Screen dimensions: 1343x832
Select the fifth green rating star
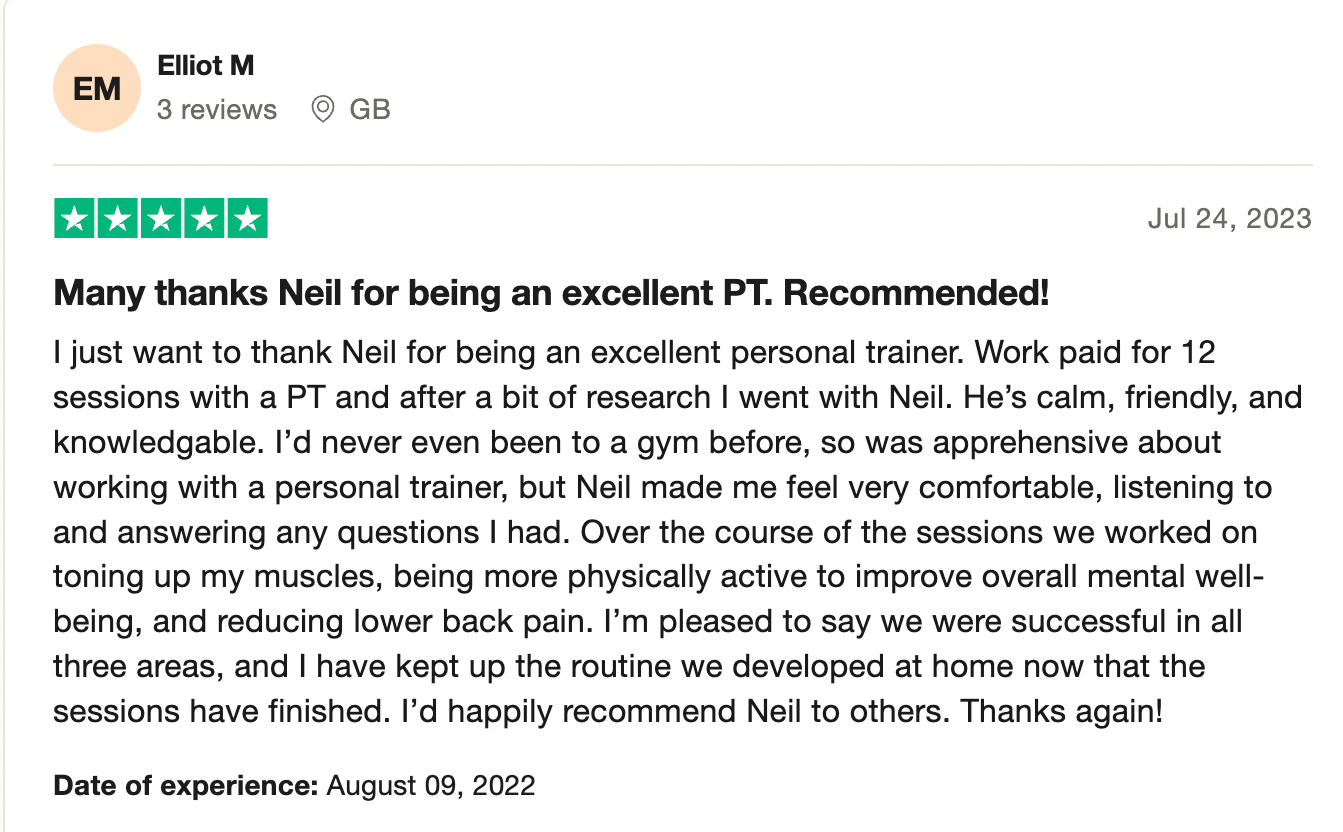click(248, 219)
